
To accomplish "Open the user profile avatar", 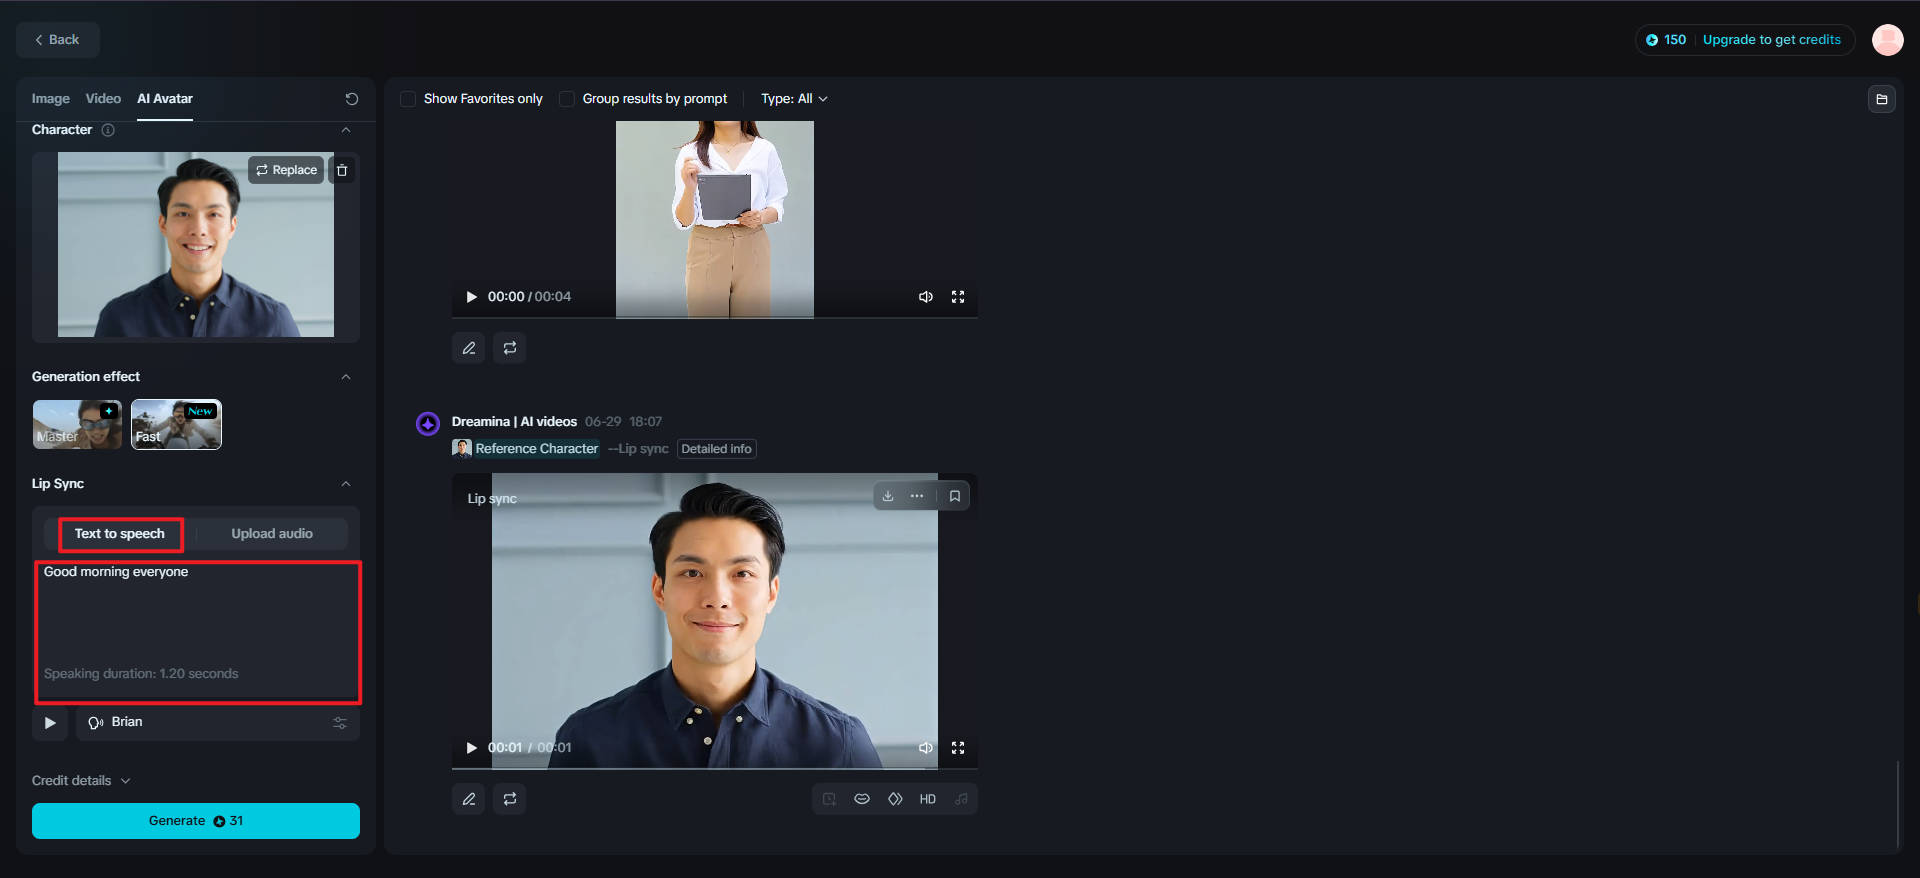I will [1887, 40].
